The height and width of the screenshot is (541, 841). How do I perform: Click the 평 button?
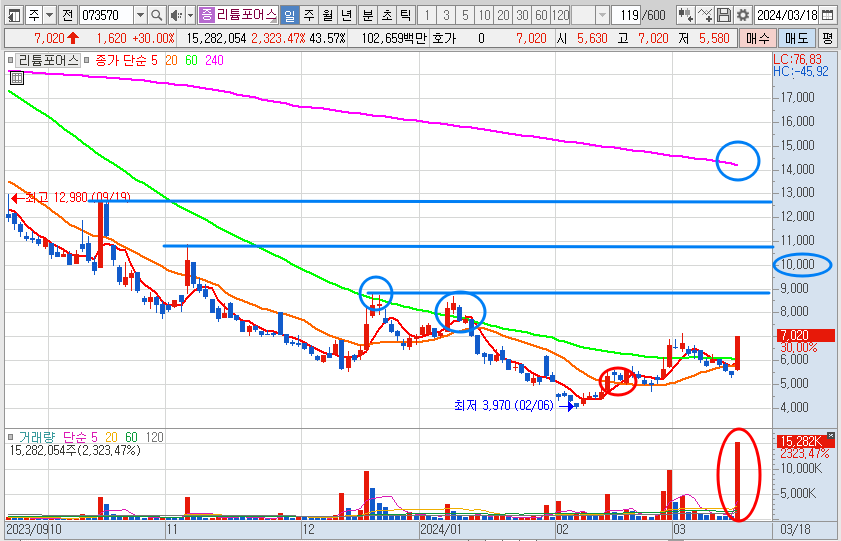(x=828, y=38)
